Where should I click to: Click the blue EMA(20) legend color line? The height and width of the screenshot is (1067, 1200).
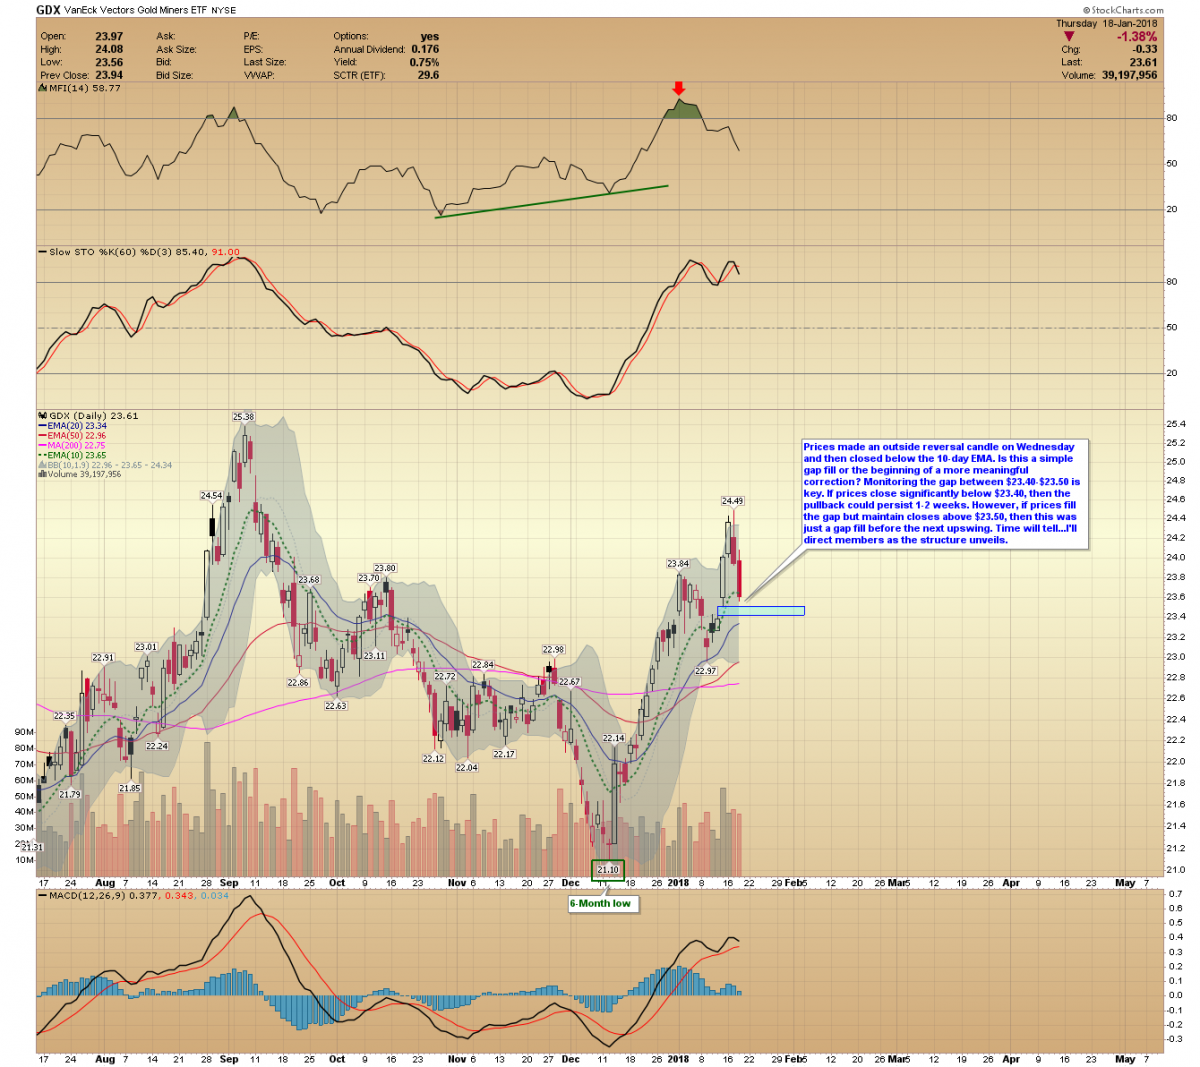[x=42, y=426]
